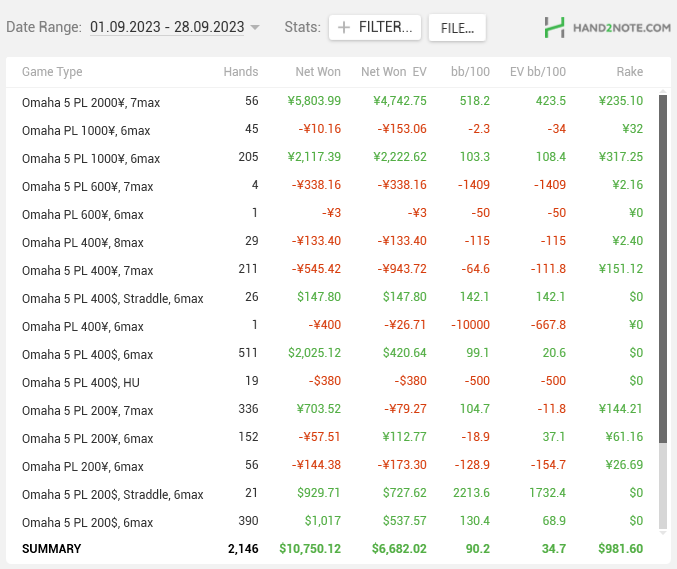The image size is (677, 569).
Task: Open the FILTER... stats button
Action: coord(375,28)
